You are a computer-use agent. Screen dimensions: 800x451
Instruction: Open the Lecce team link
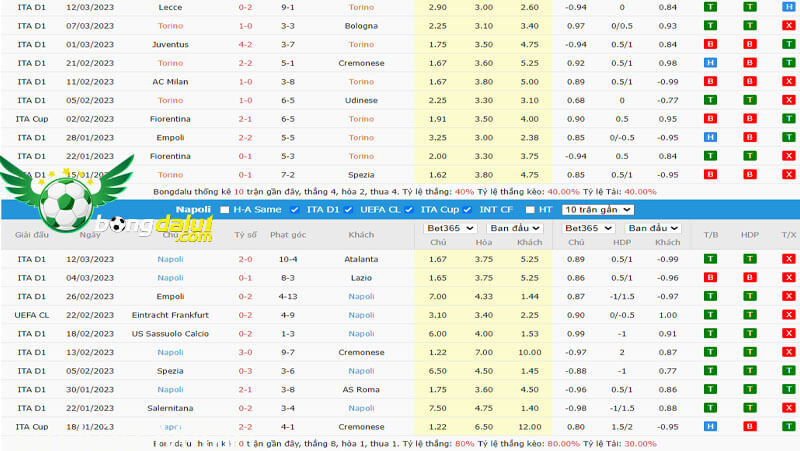(170, 7)
